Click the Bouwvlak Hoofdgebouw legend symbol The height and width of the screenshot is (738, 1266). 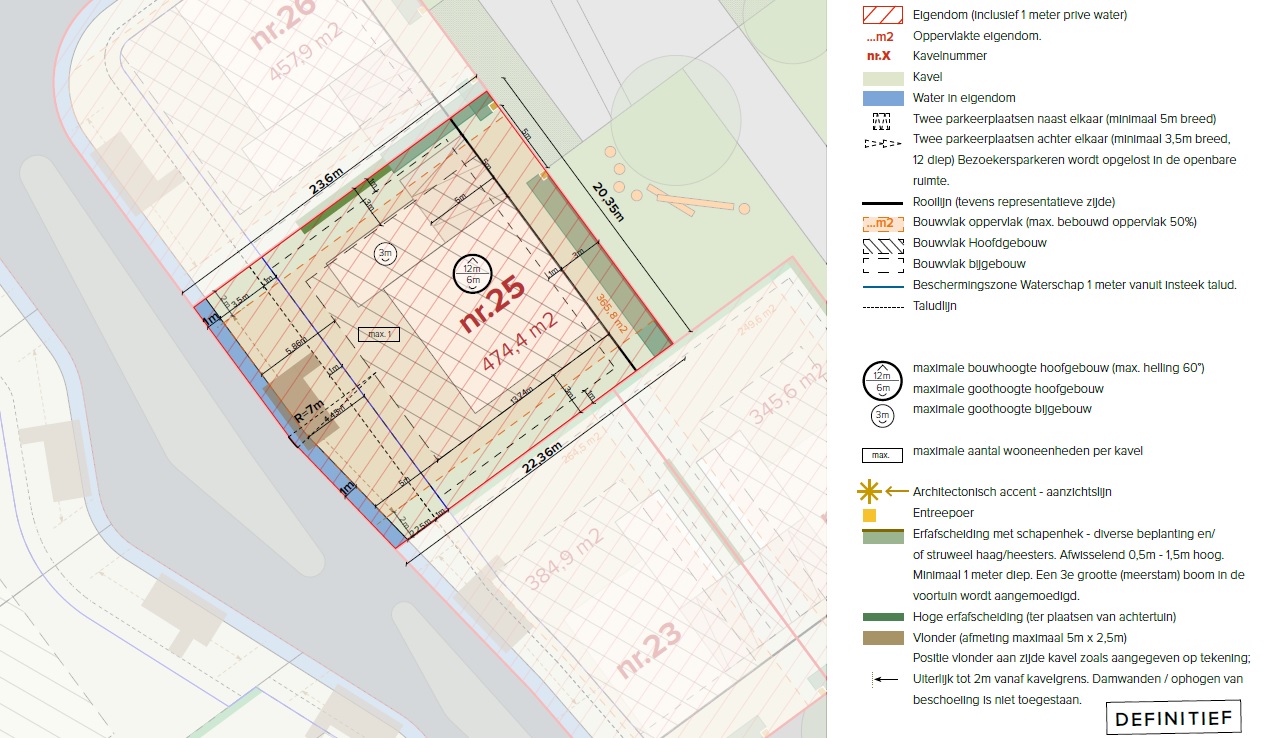881,243
